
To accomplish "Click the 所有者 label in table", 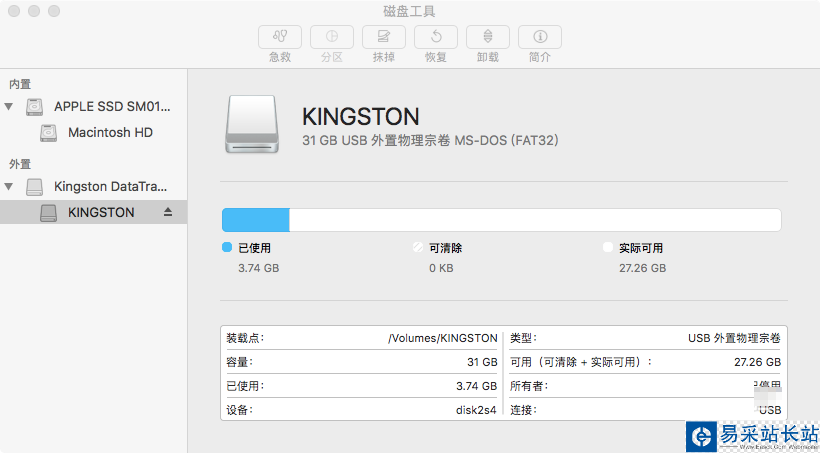I will point(529,386).
